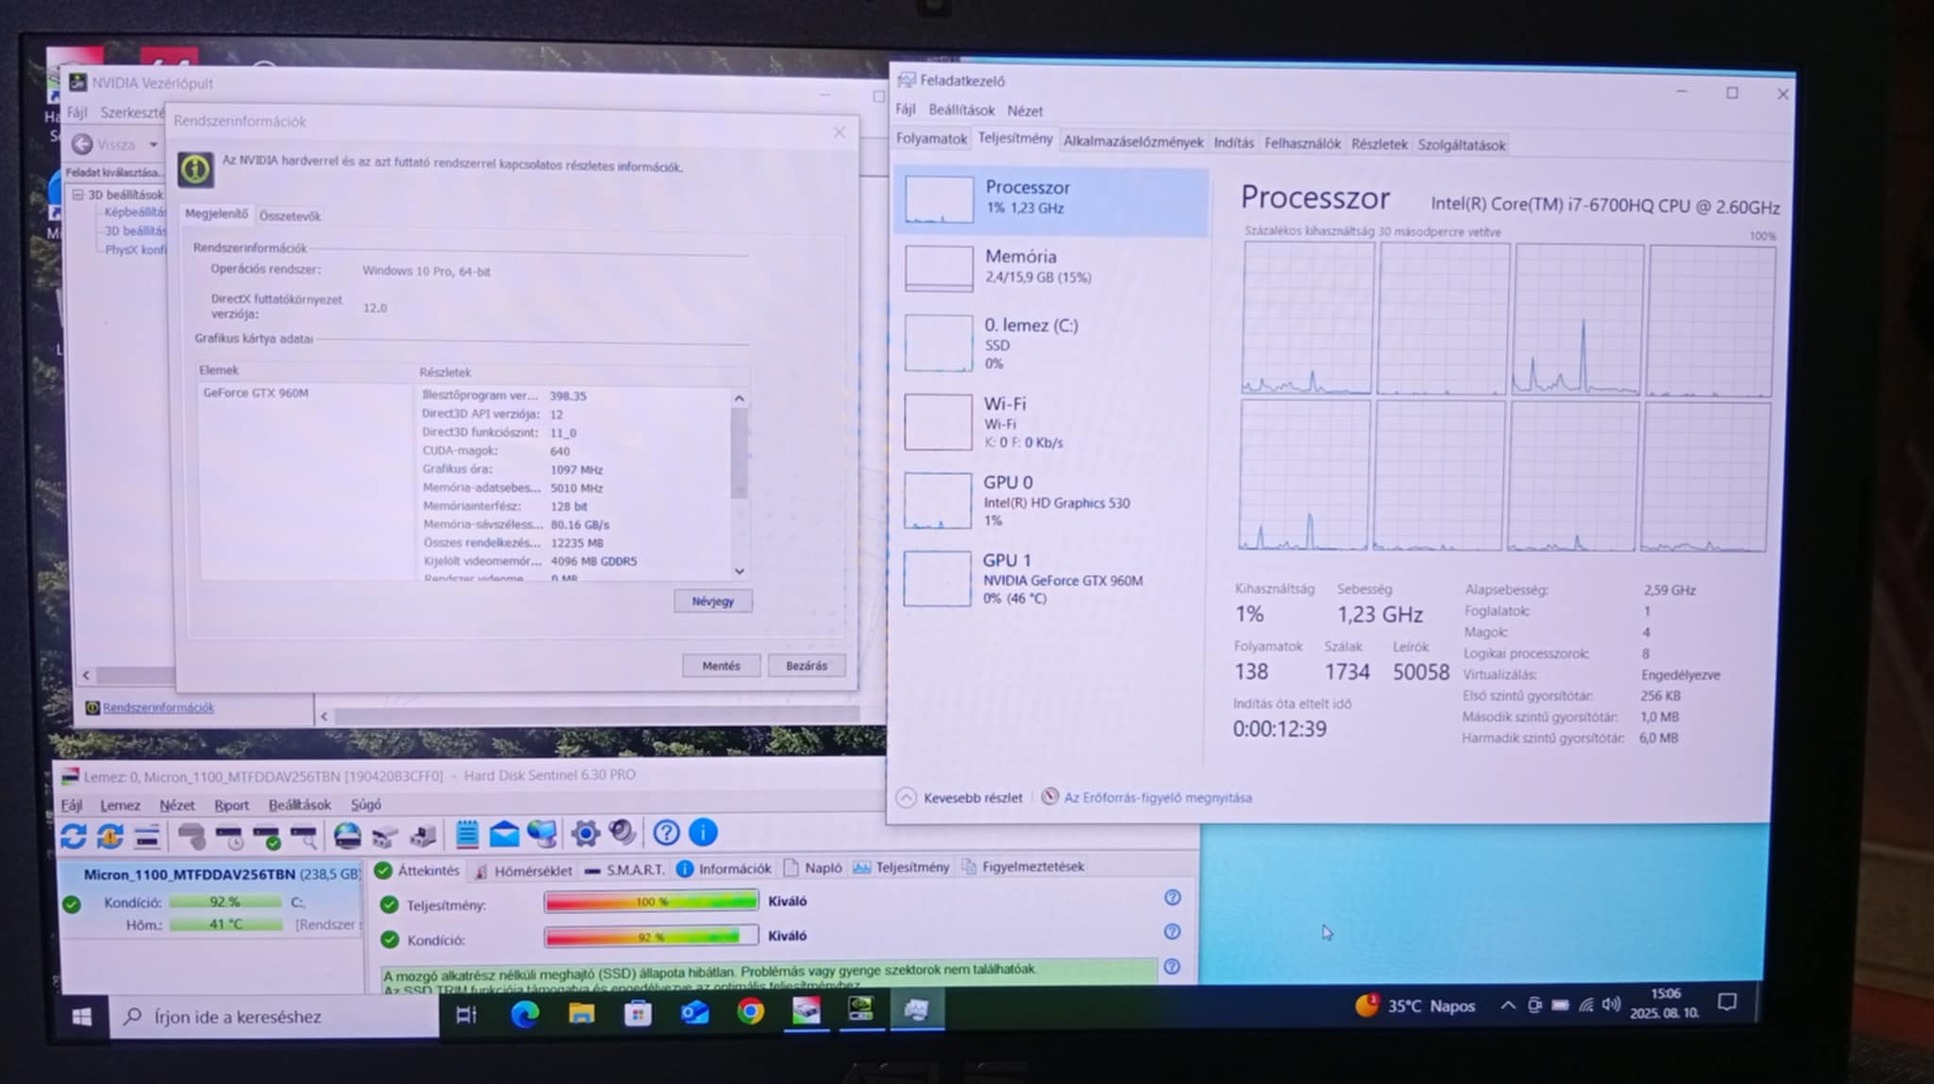Viewport: 1934px width, 1084px height.
Task: Click the refresh icon in Hard Disk Sentinel toolbar
Action: 73,834
